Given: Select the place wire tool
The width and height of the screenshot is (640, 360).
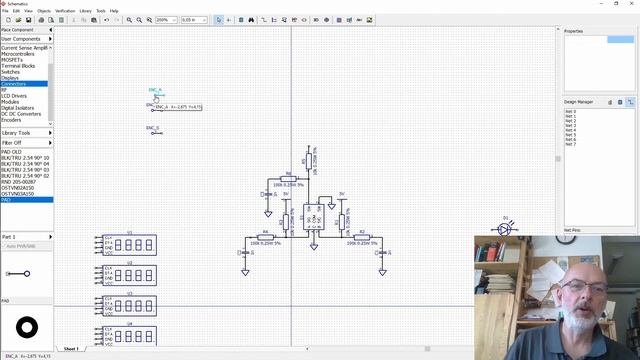Looking at the screenshot, I should pos(264,20).
